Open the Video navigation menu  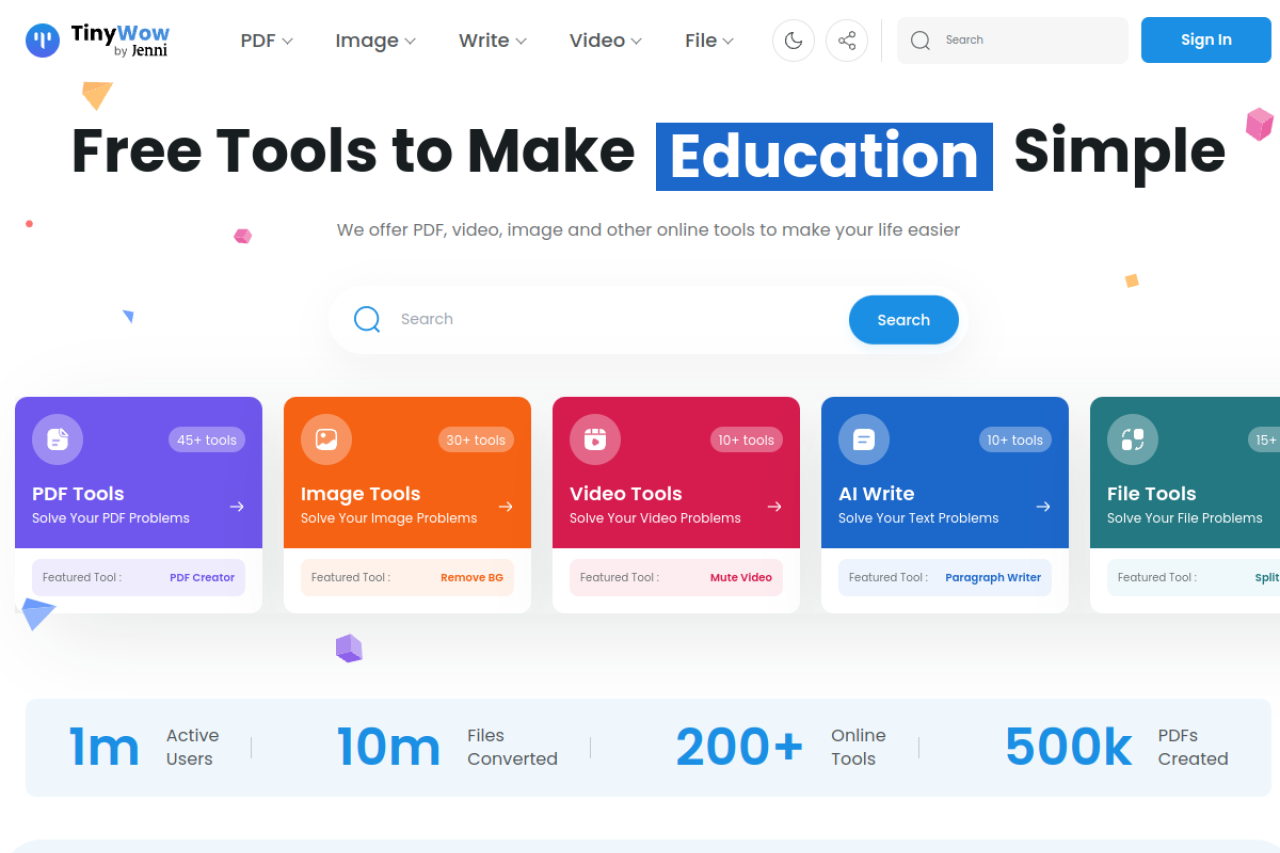(606, 40)
